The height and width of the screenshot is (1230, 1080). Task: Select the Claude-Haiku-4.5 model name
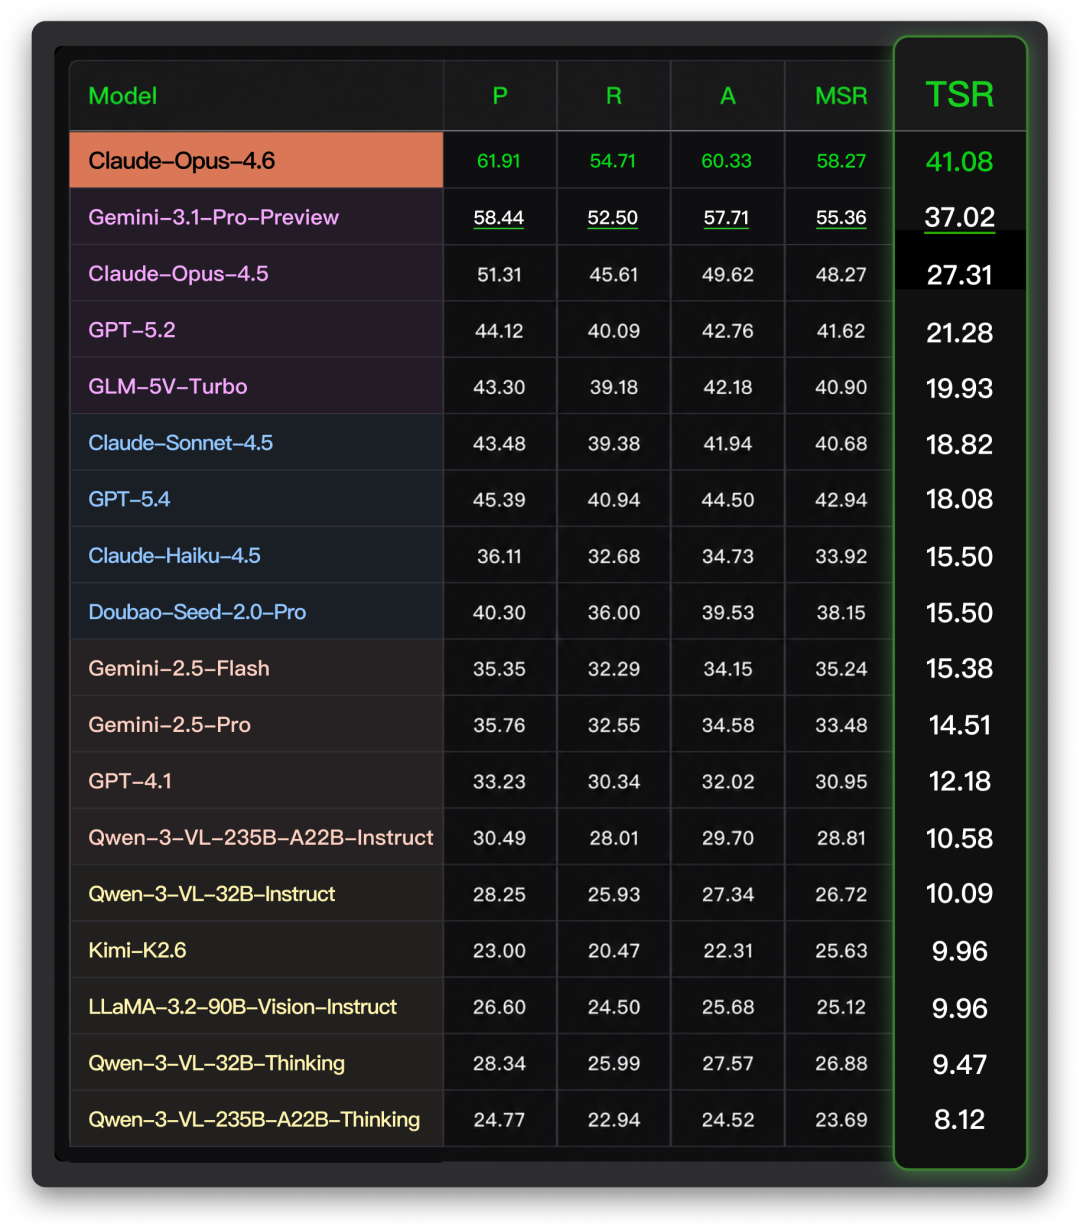click(x=175, y=555)
